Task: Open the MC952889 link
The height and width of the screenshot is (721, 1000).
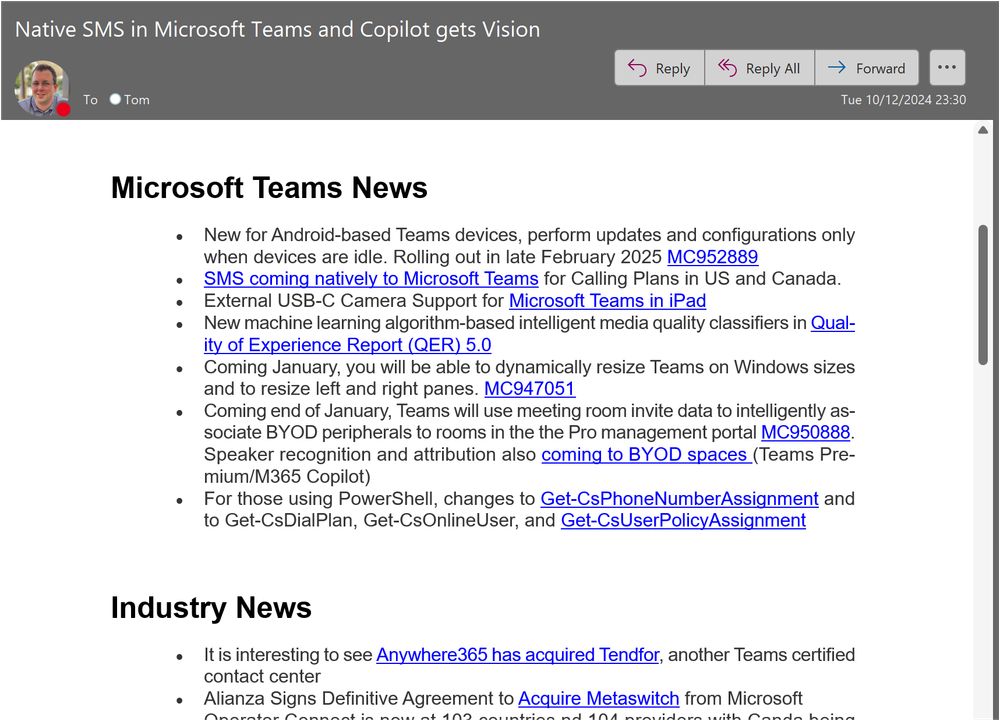Action: pos(712,257)
